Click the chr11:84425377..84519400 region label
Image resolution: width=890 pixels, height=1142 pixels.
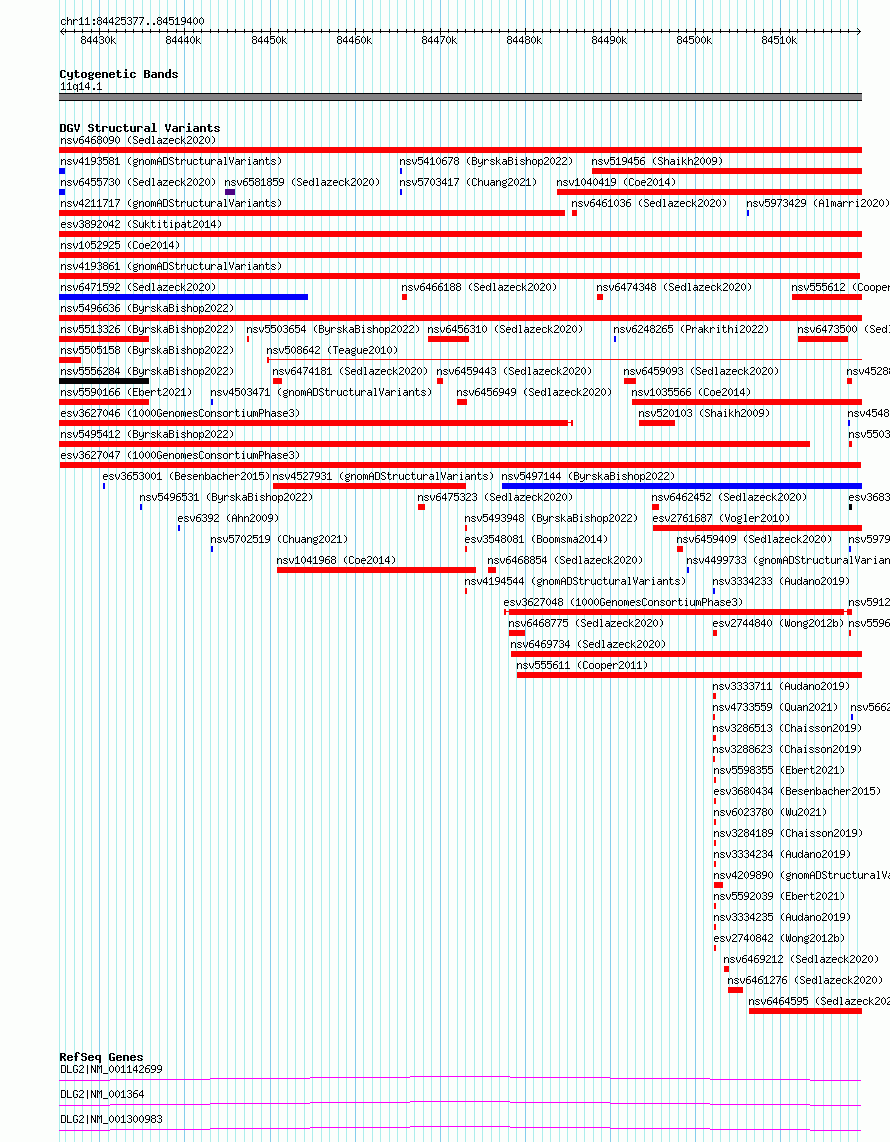[x=132, y=21]
